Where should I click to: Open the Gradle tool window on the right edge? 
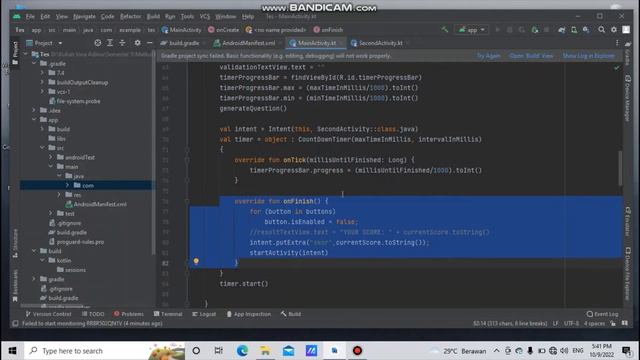coord(627,53)
